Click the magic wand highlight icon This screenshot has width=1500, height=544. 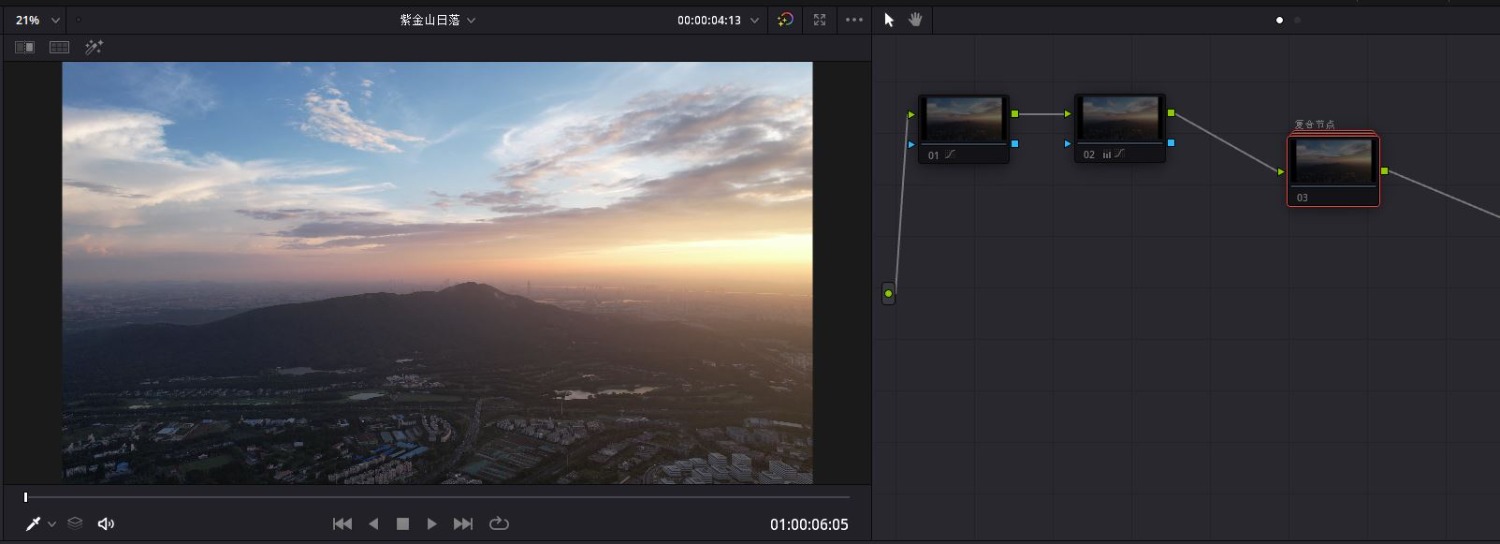coord(94,47)
